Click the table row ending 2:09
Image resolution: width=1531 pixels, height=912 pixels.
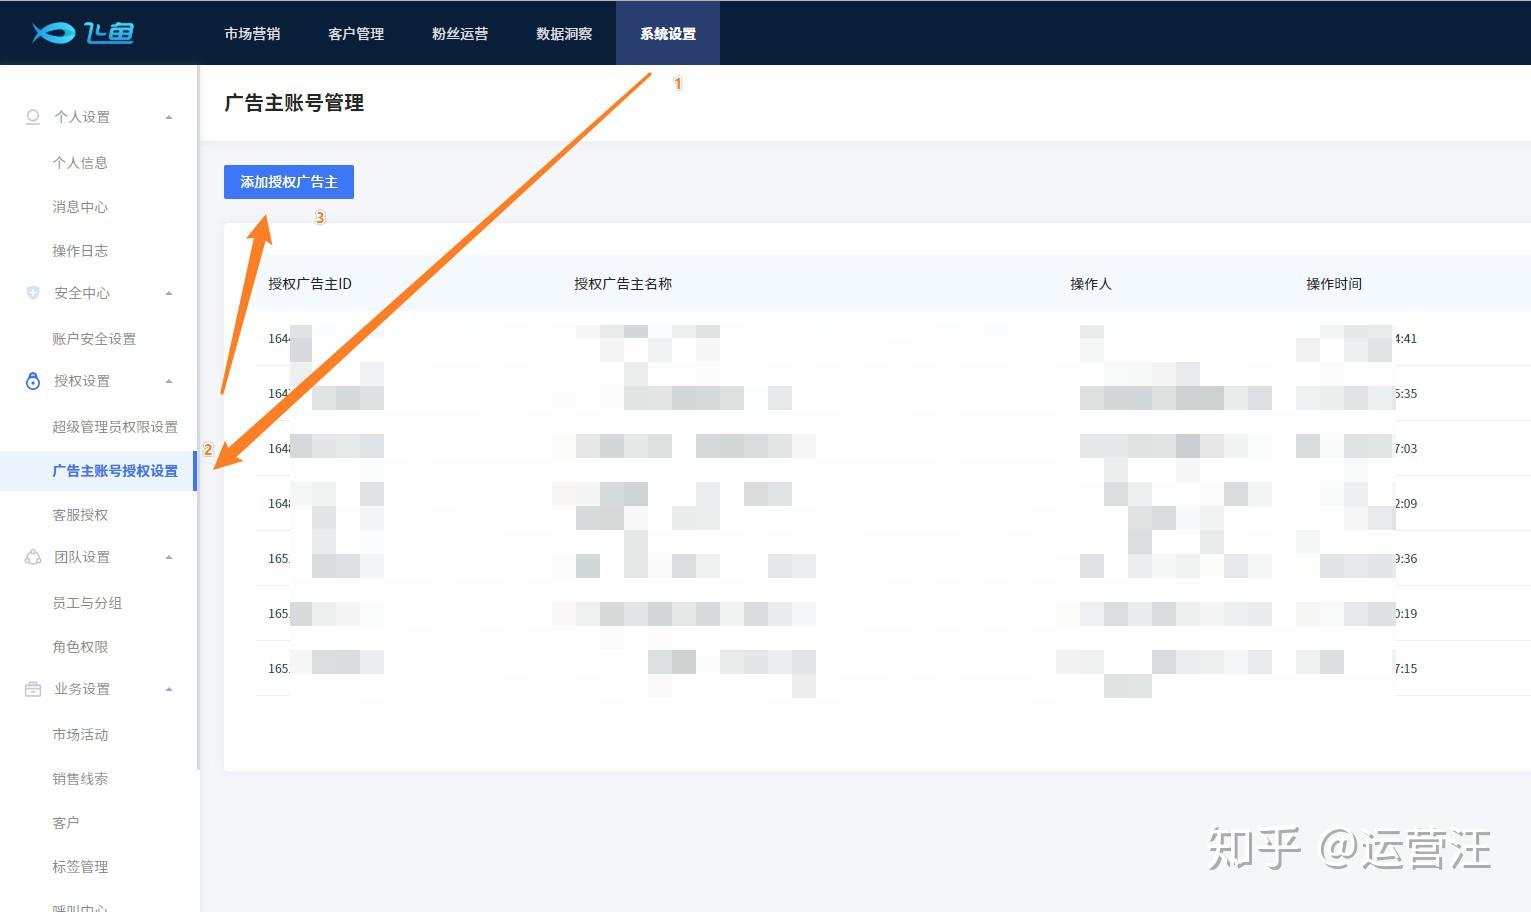pos(893,503)
